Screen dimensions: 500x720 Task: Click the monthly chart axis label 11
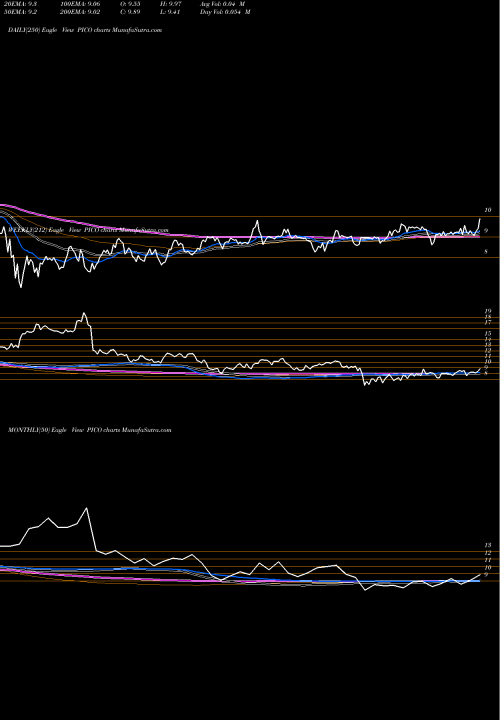(488, 560)
